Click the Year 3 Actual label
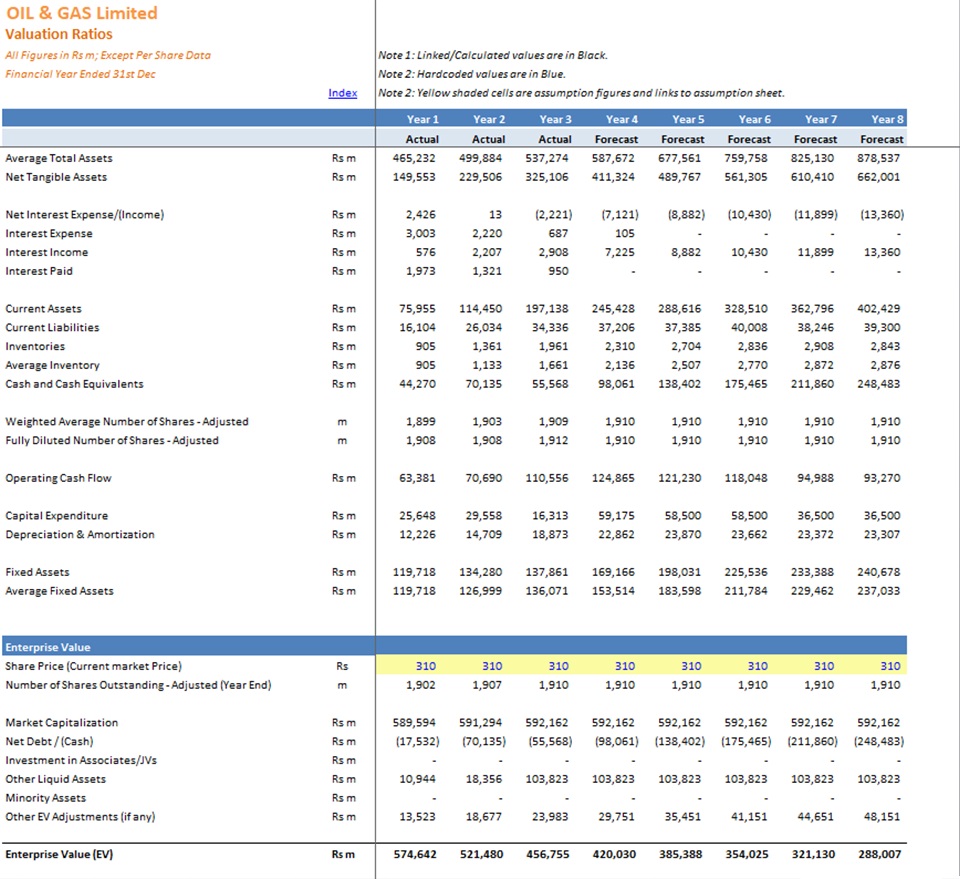Viewport: 960px width, 879px height. click(x=555, y=140)
